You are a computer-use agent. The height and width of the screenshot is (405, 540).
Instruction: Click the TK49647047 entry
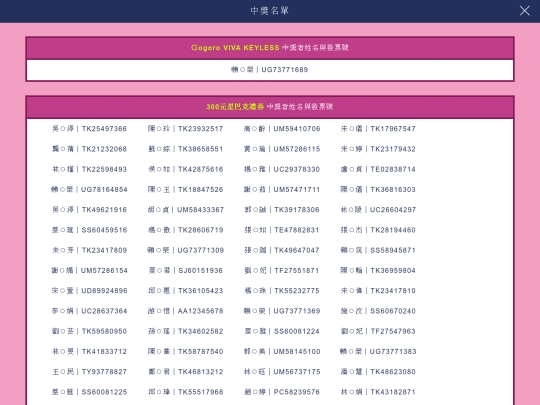(x=282, y=250)
